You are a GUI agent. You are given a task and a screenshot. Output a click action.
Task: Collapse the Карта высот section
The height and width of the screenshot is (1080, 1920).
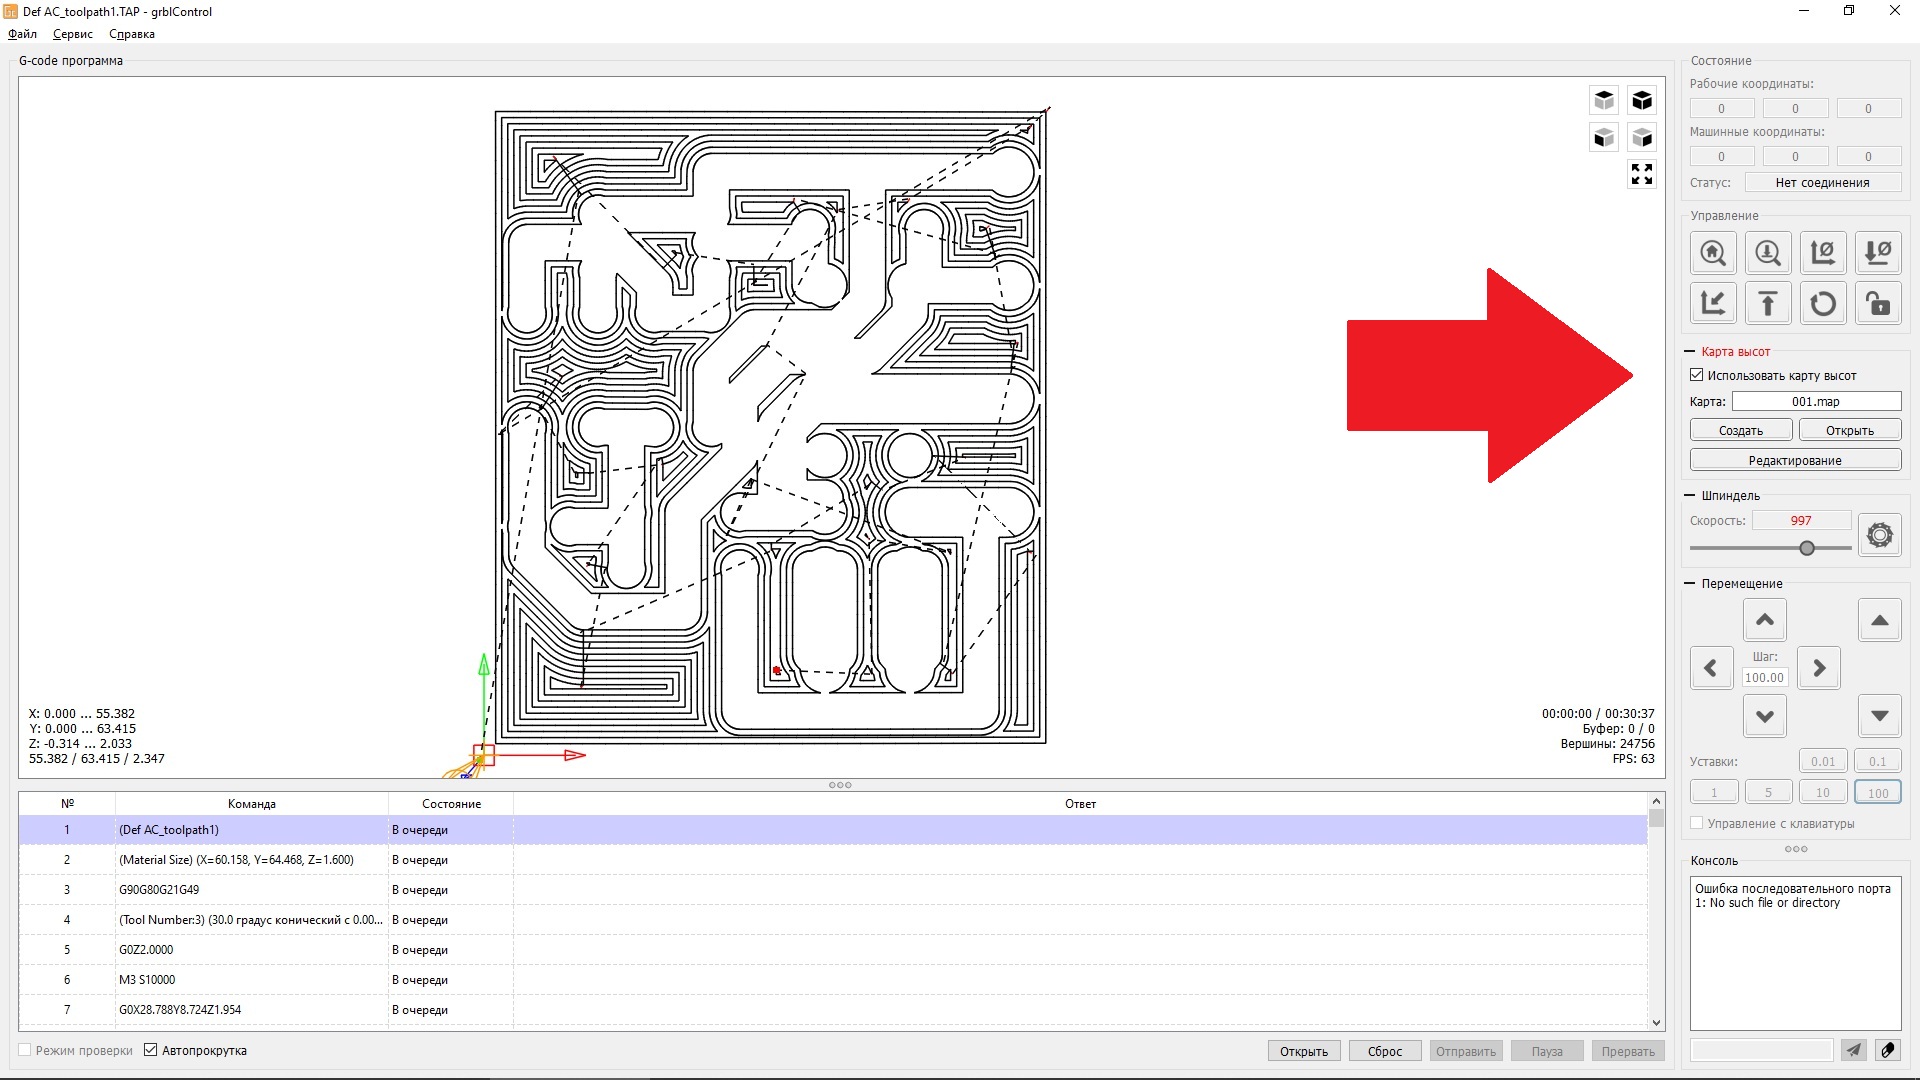[1690, 352]
